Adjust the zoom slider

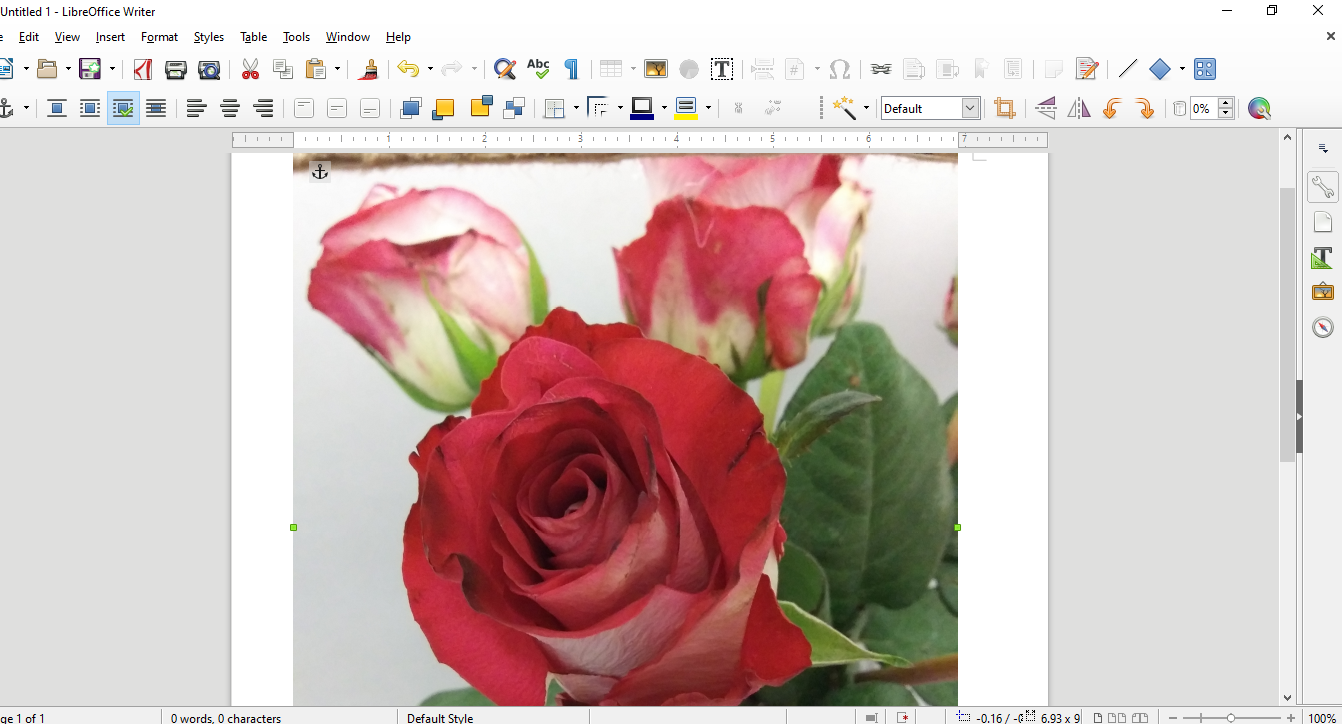point(1230,717)
